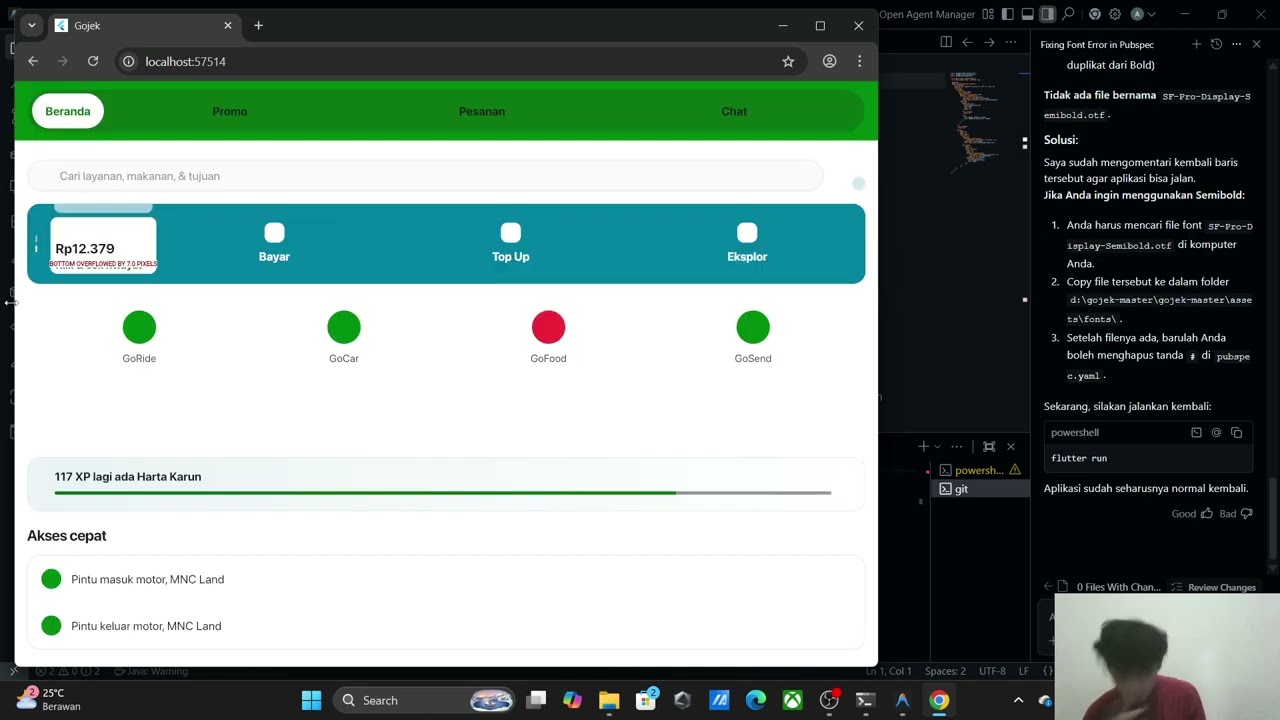Switch to the Promo tab
Image resolution: width=1280 pixels, height=720 pixels.
tap(230, 111)
